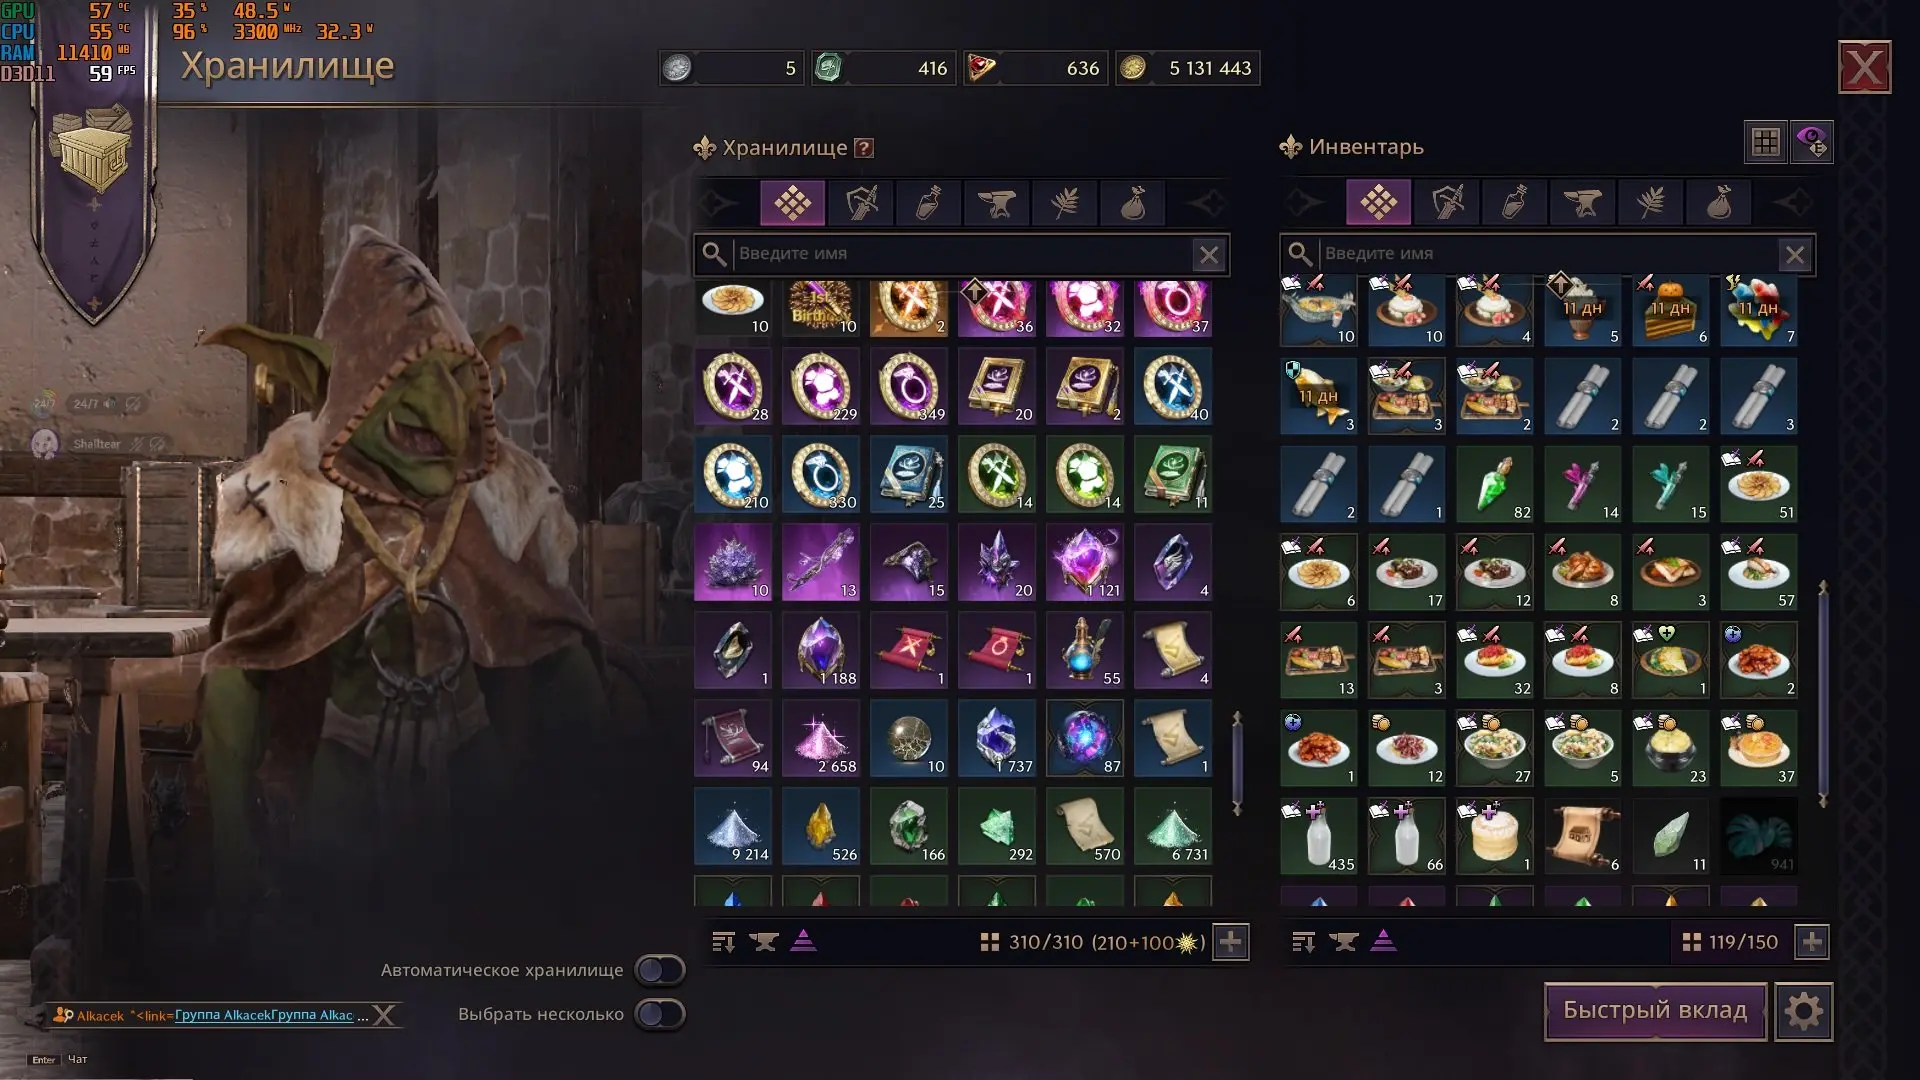The image size is (1920, 1080).
Task: Expand storage capacity with plus button
Action: tap(1231, 942)
